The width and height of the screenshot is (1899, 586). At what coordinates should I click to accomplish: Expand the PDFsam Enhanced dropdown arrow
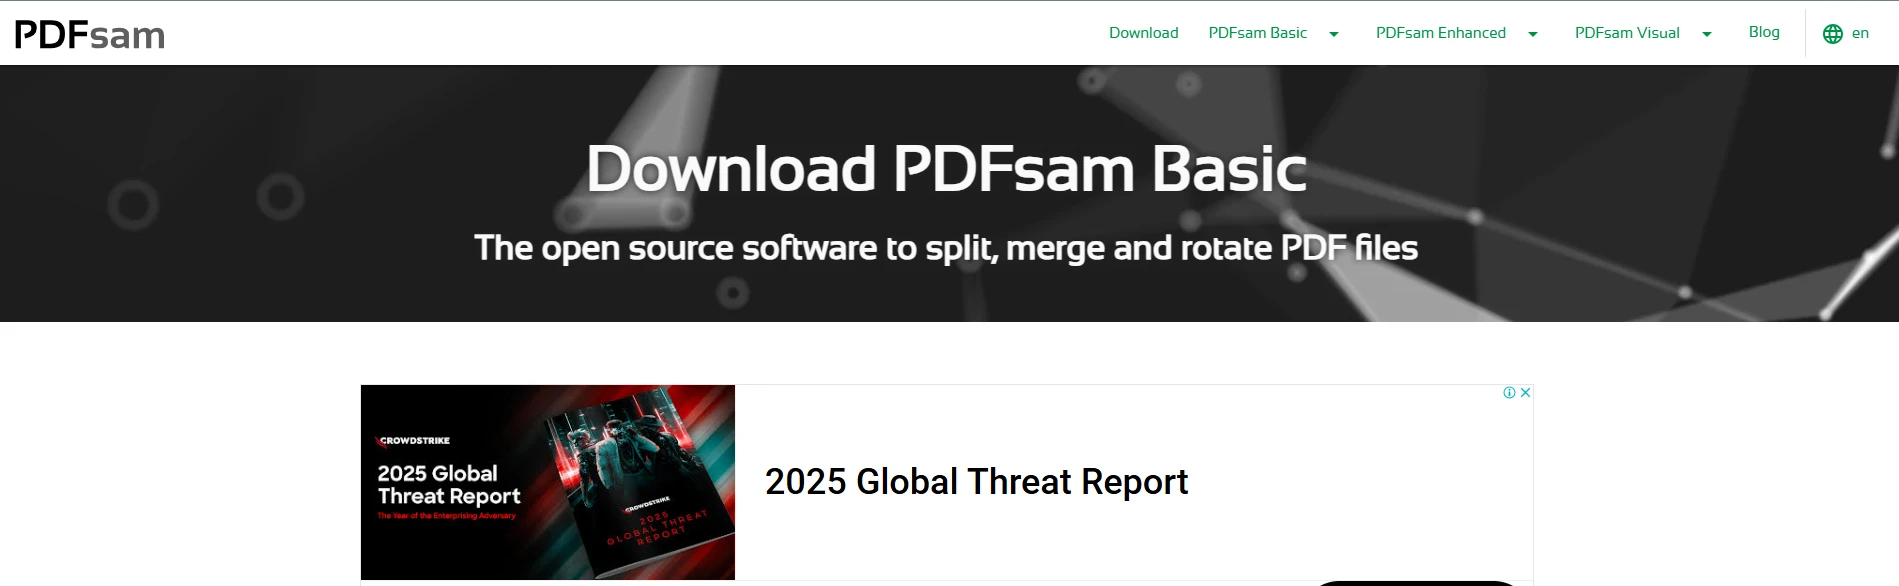click(x=1532, y=34)
